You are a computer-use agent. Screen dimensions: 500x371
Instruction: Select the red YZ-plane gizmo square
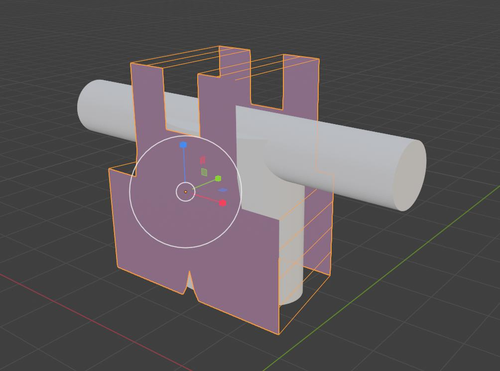[x=202, y=160]
